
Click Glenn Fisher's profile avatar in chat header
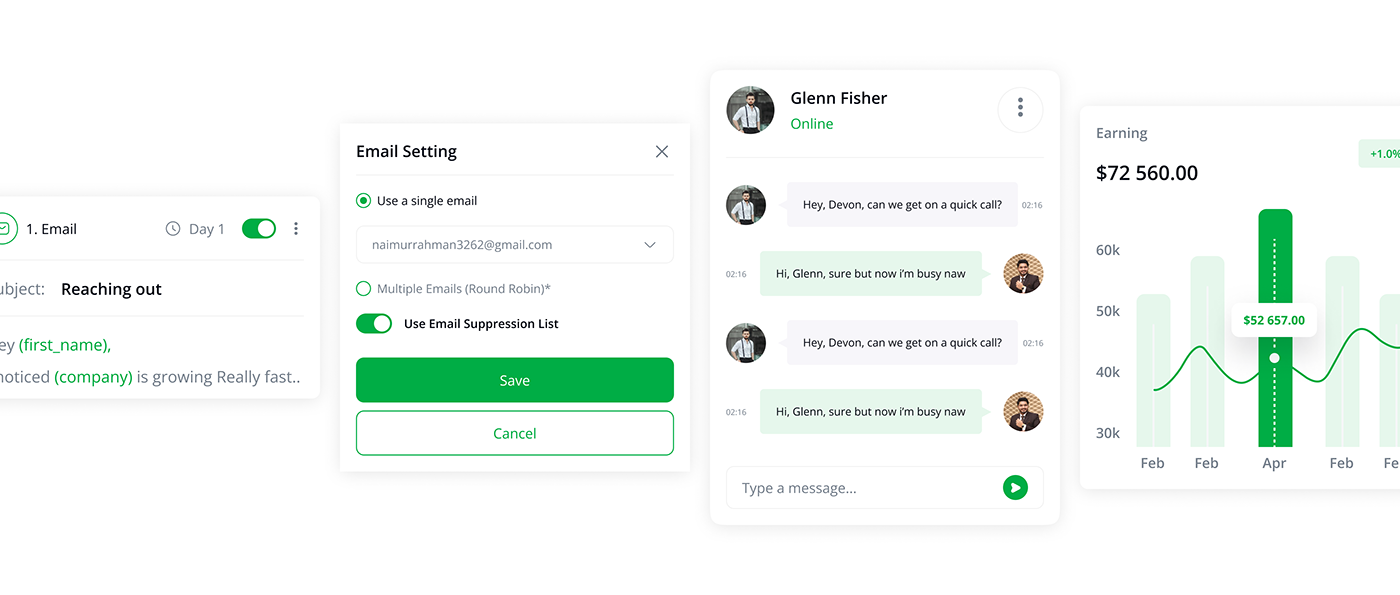[750, 110]
